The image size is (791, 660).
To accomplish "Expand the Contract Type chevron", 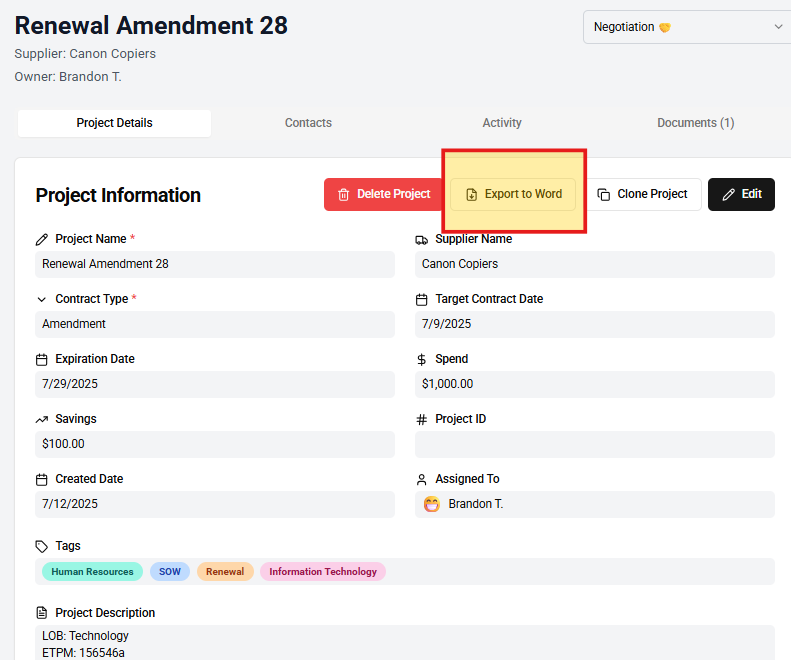I will (42, 300).
